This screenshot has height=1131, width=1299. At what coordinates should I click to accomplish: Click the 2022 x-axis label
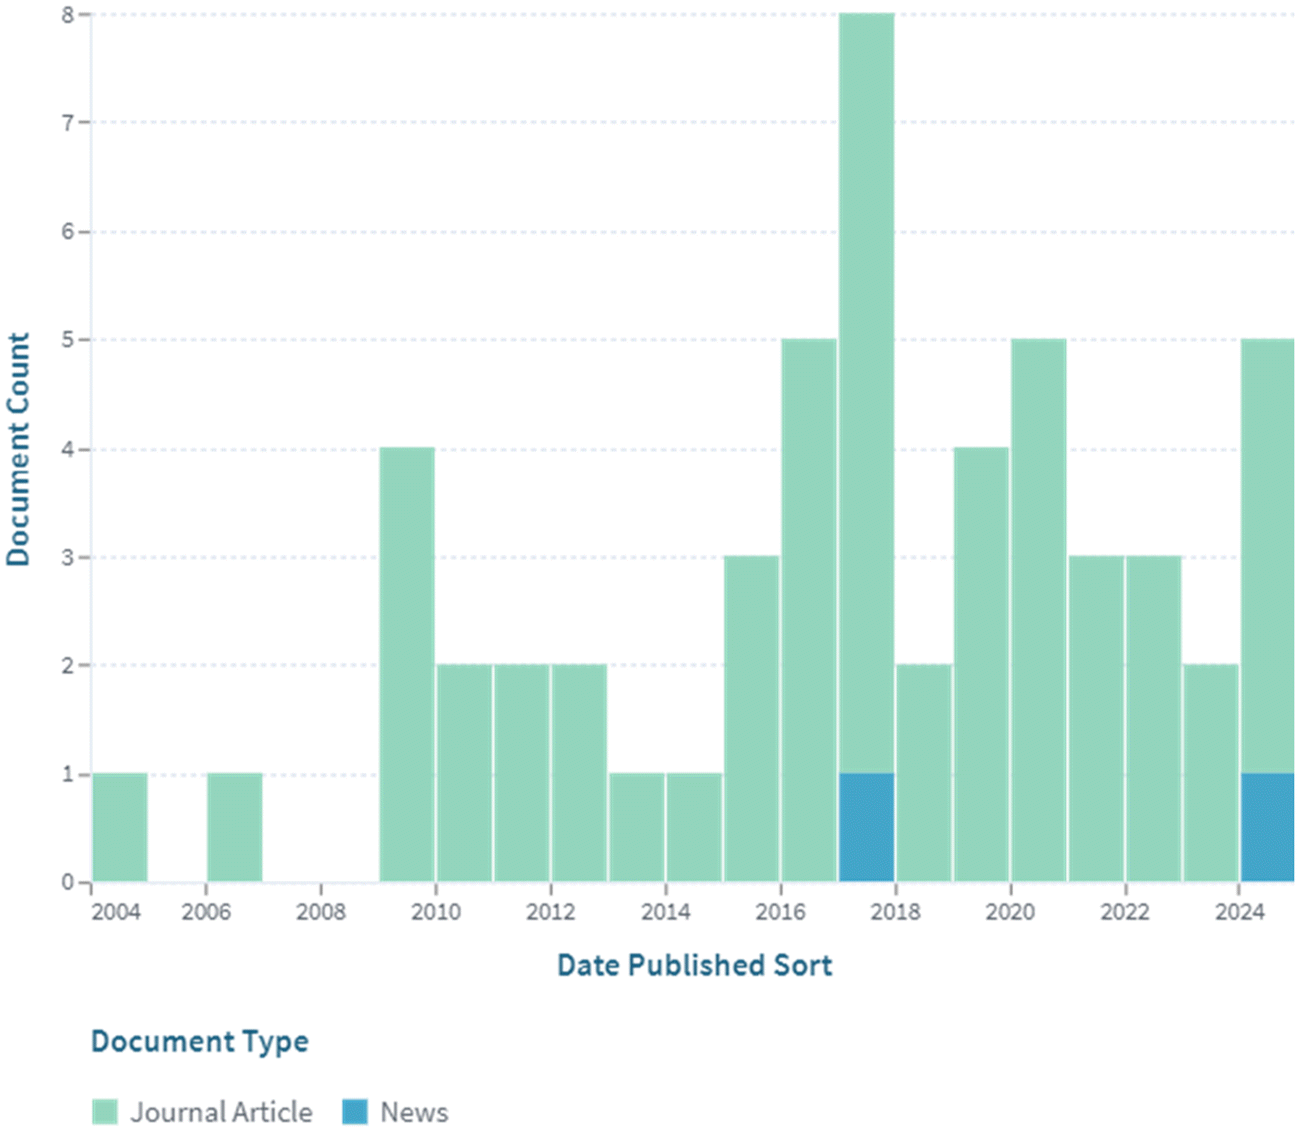(x=1126, y=912)
